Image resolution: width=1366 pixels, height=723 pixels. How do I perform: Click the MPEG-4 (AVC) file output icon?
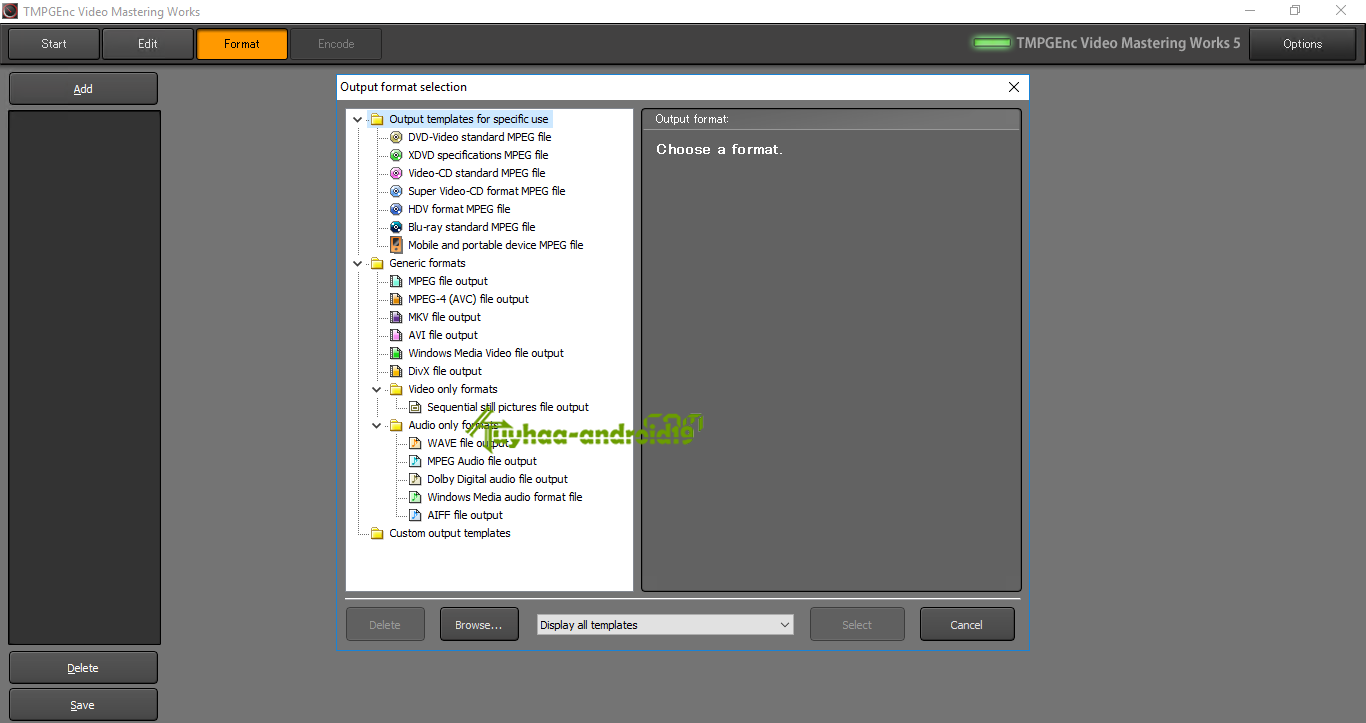[396, 299]
